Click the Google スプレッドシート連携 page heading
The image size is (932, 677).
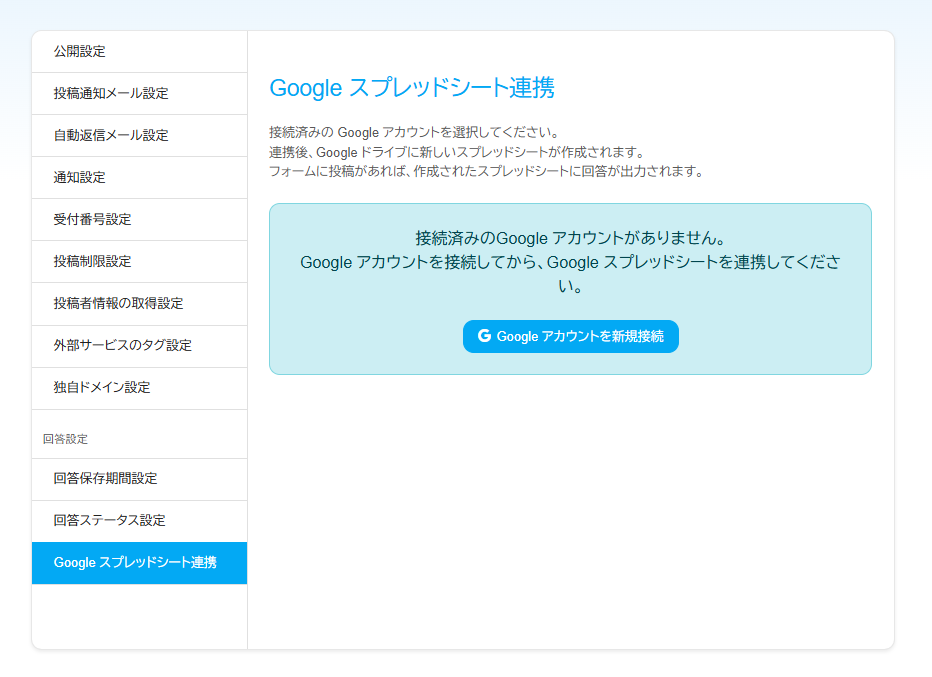click(x=412, y=88)
